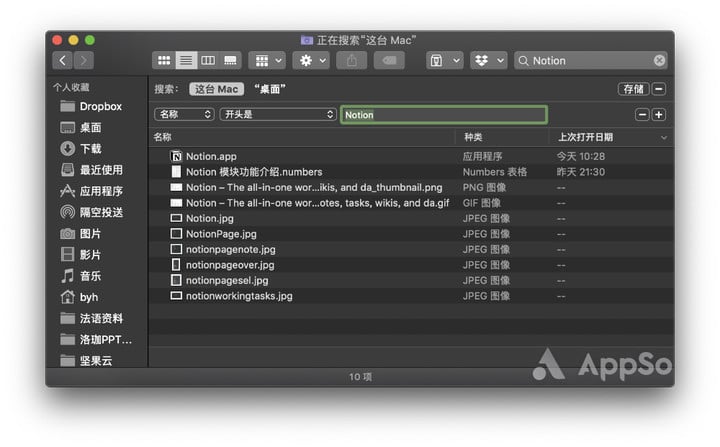Open 洛珈PPT… folder in the sidebar

(96, 339)
